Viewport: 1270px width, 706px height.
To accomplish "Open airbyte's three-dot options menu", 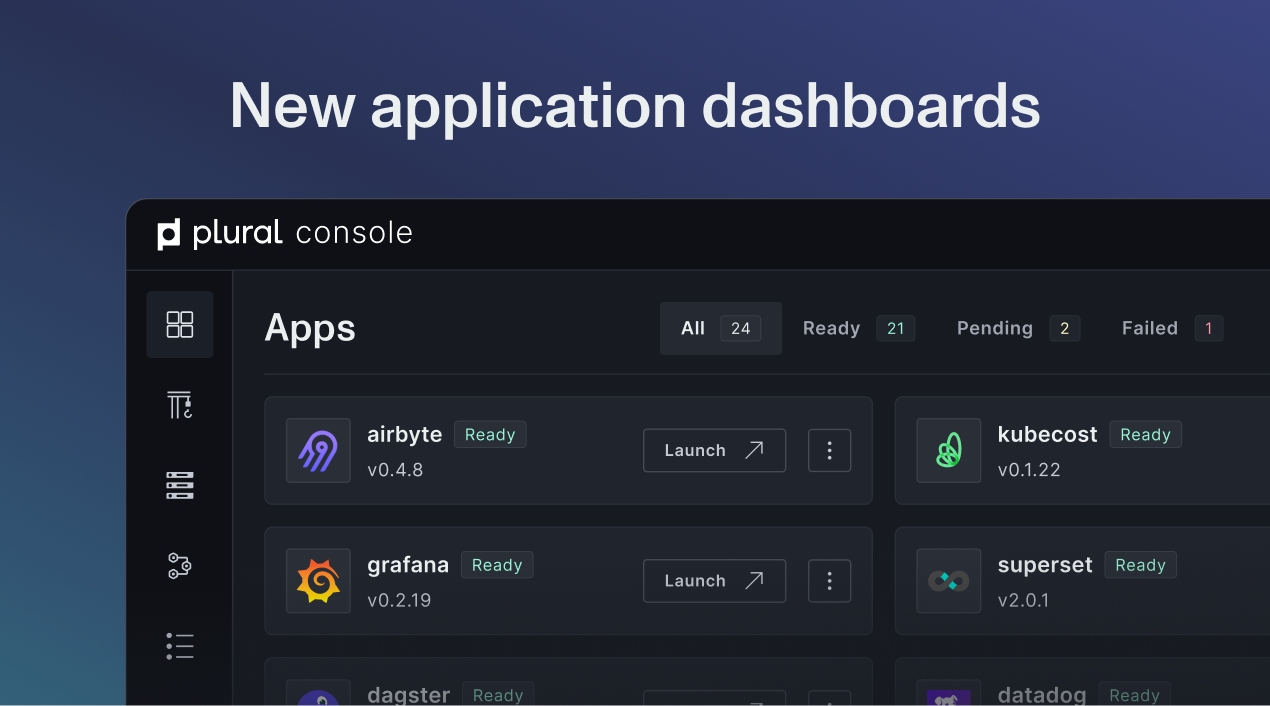I will point(829,450).
